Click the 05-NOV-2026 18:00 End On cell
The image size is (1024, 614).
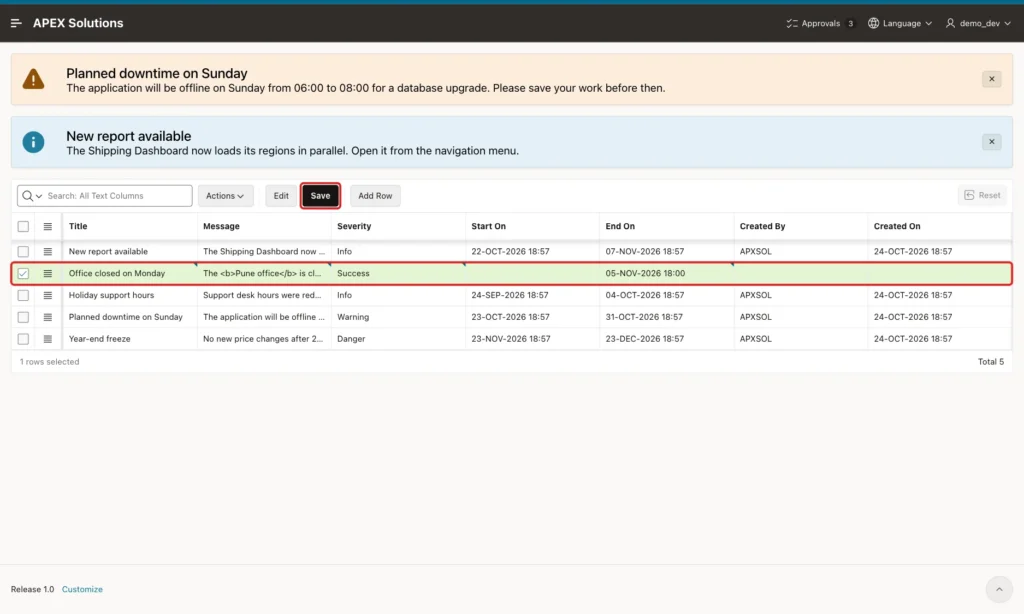(x=667, y=273)
